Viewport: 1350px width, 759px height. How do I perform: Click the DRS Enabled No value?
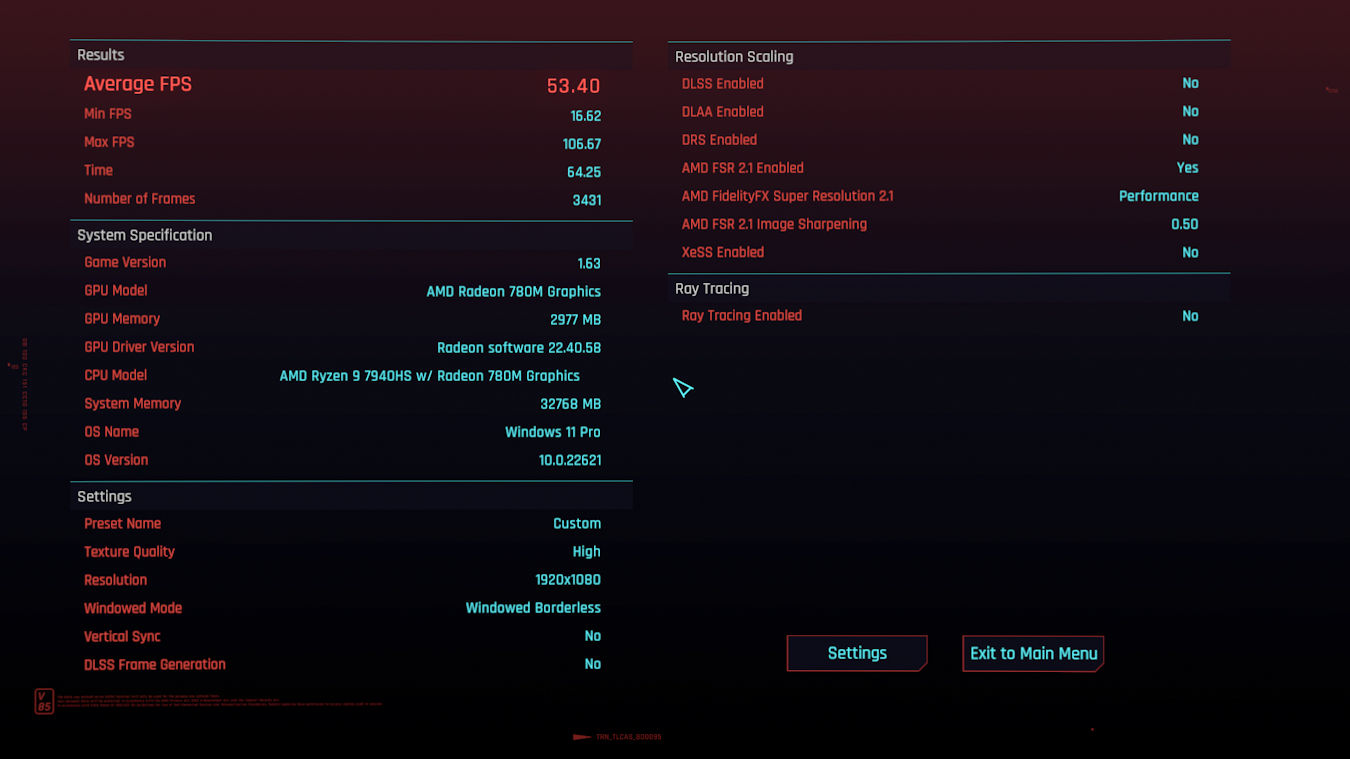[x=1190, y=140]
